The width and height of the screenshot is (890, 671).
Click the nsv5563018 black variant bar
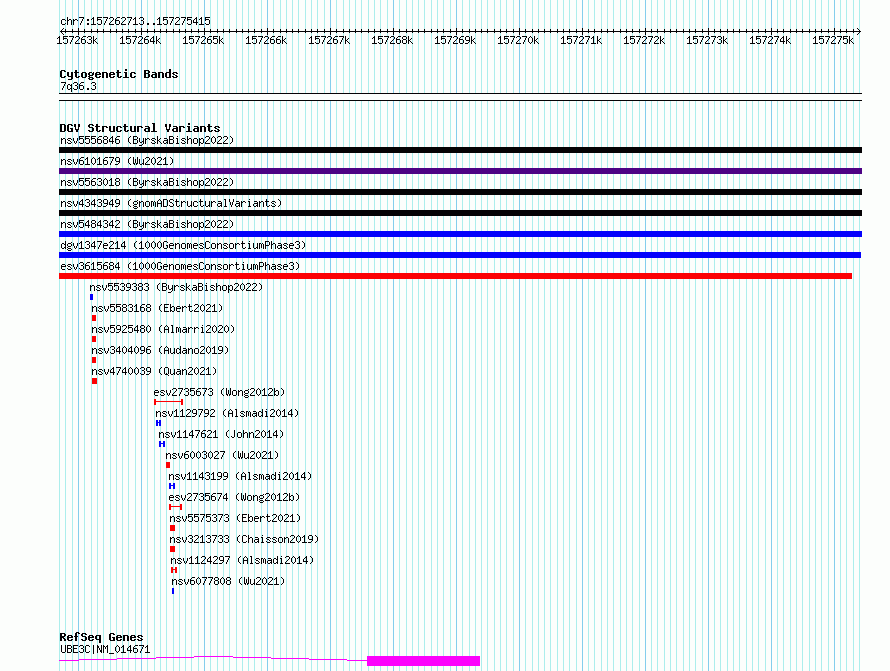pyautogui.click(x=460, y=192)
